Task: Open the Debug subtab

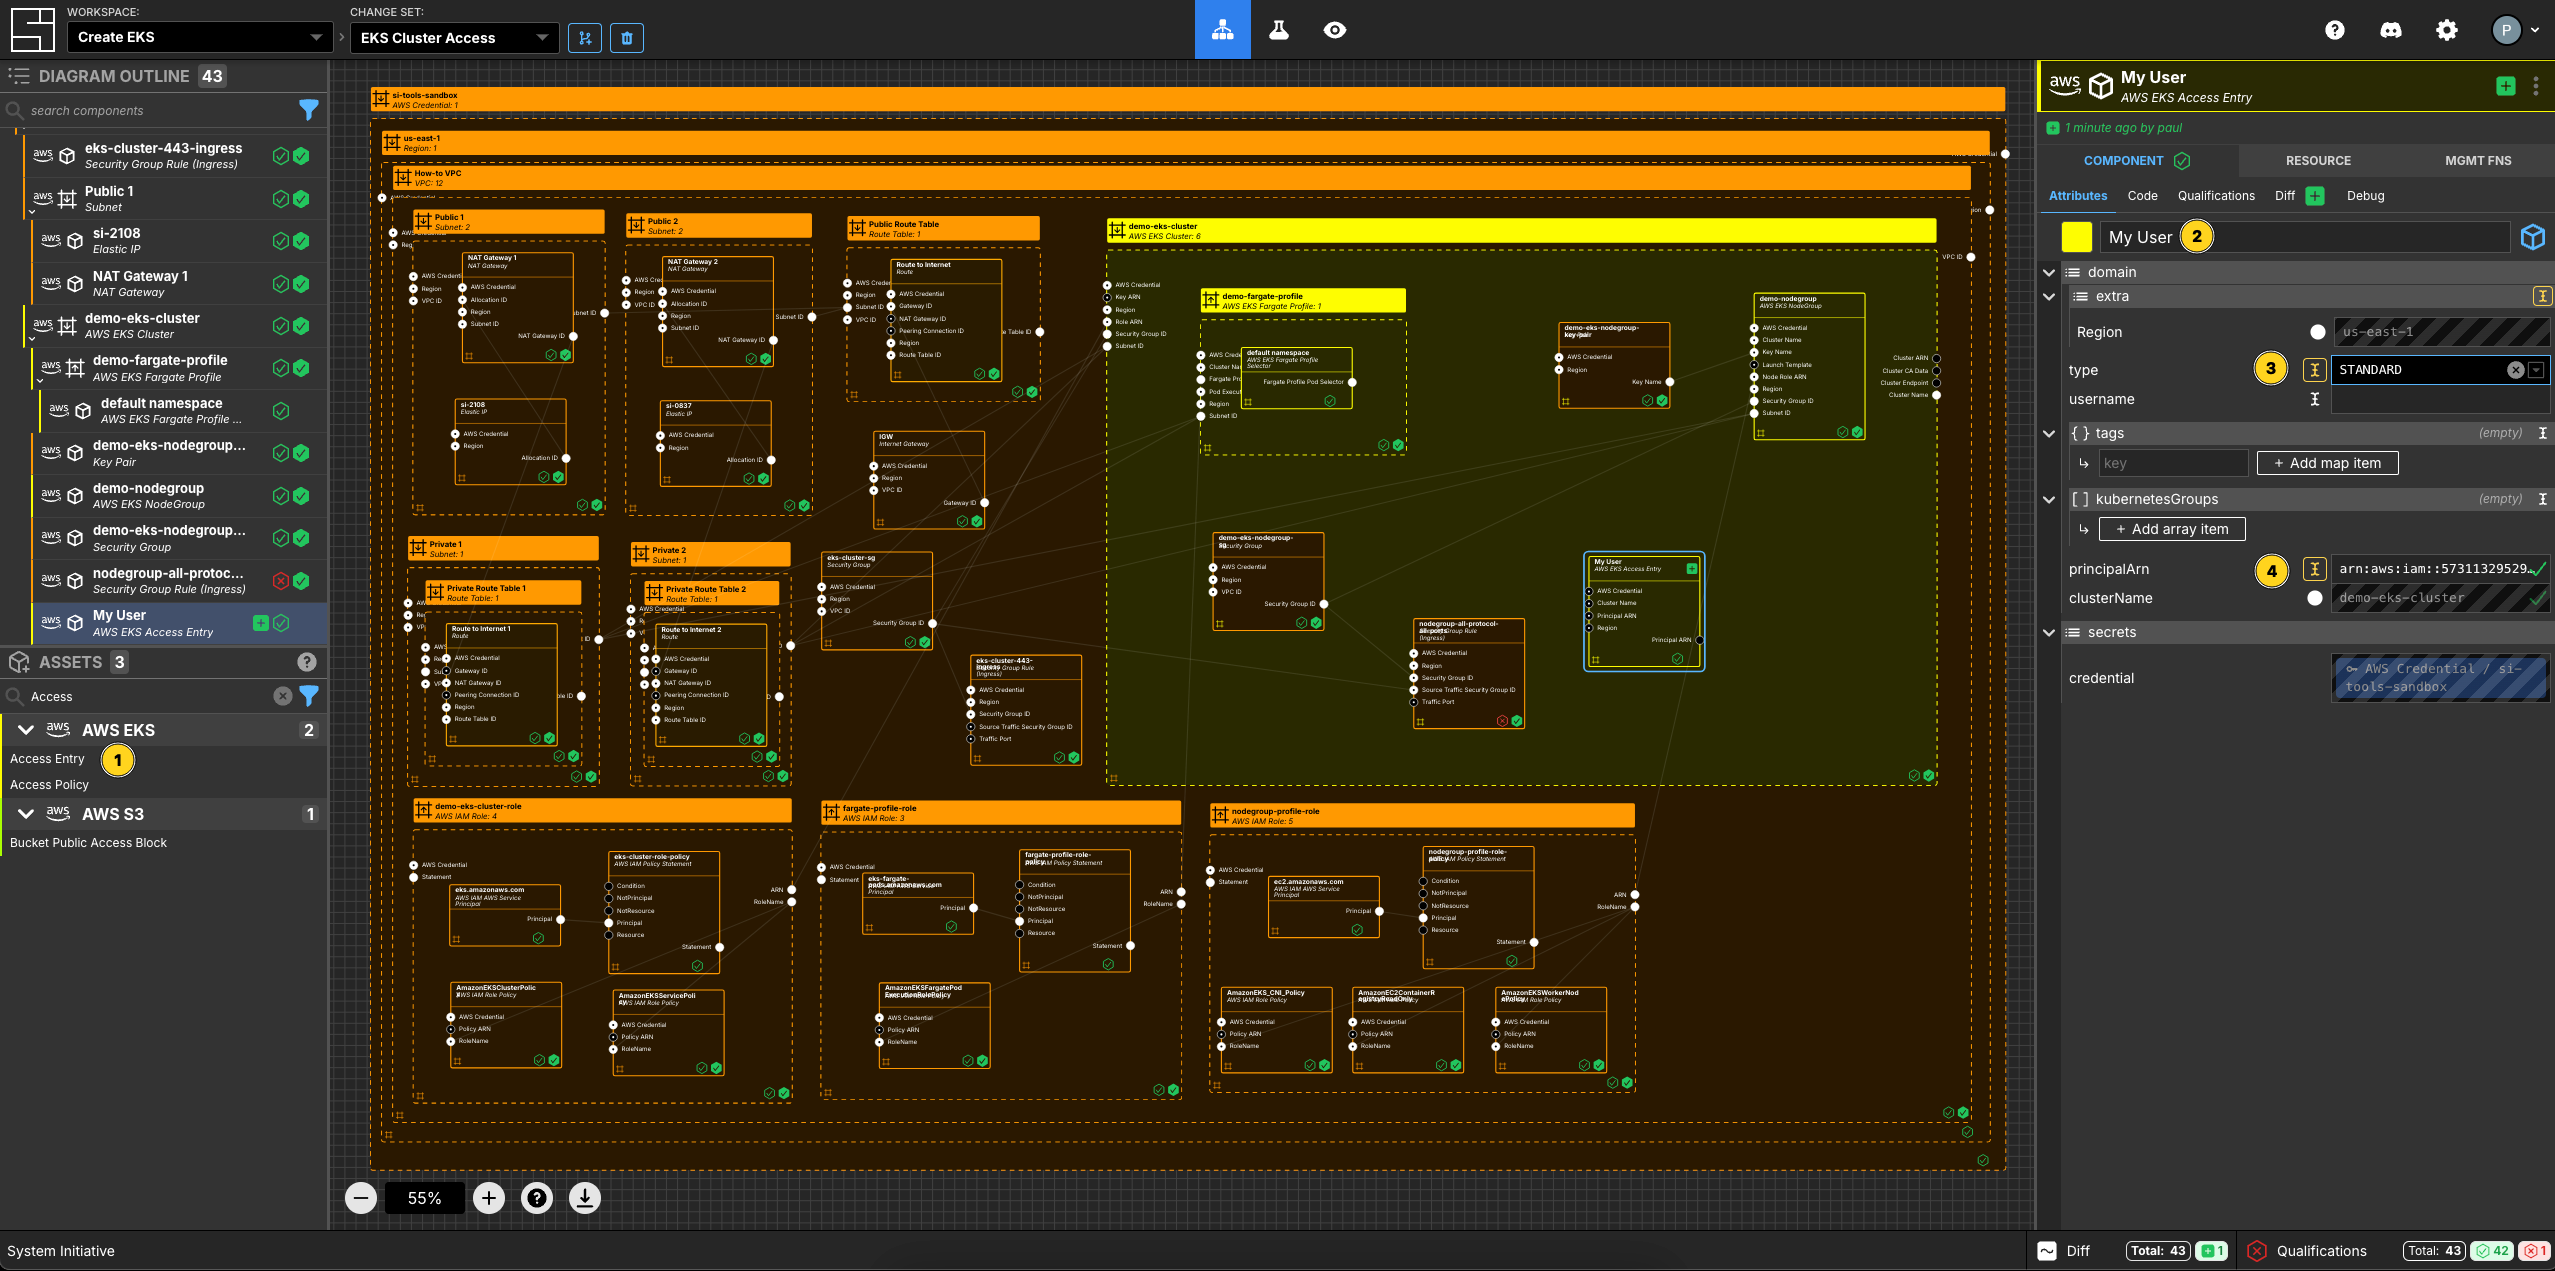Action: click(2365, 196)
